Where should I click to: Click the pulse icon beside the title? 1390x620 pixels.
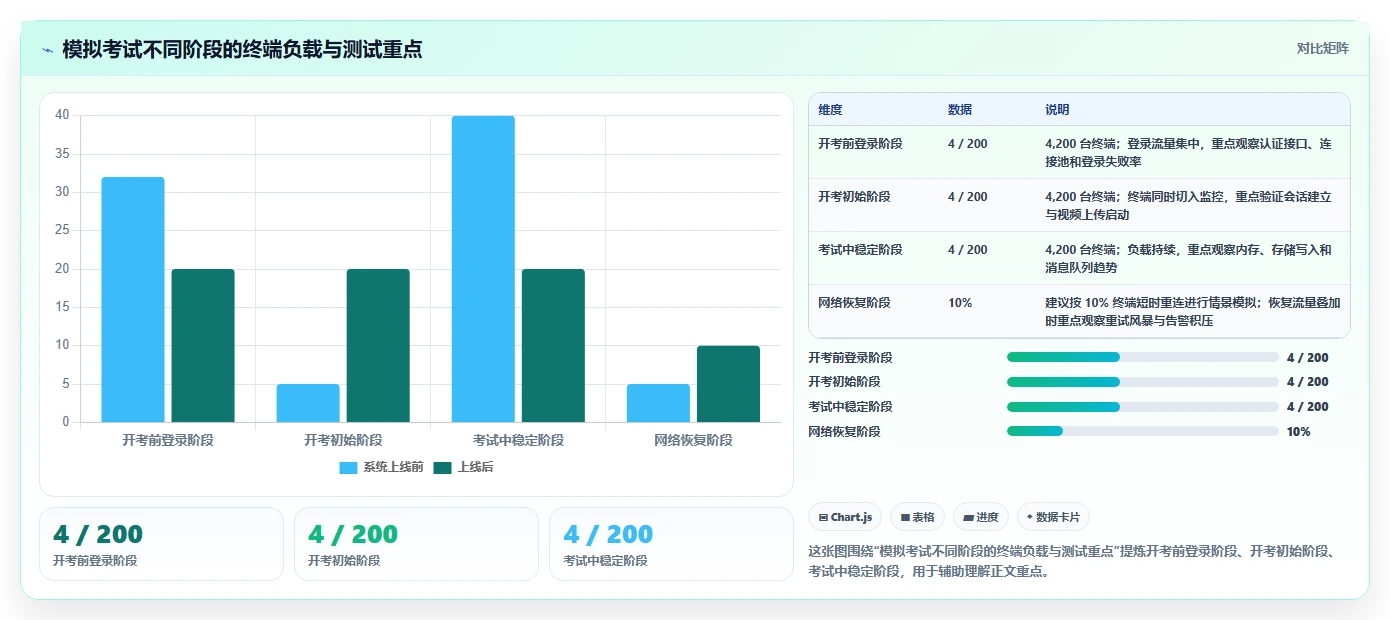point(47,49)
